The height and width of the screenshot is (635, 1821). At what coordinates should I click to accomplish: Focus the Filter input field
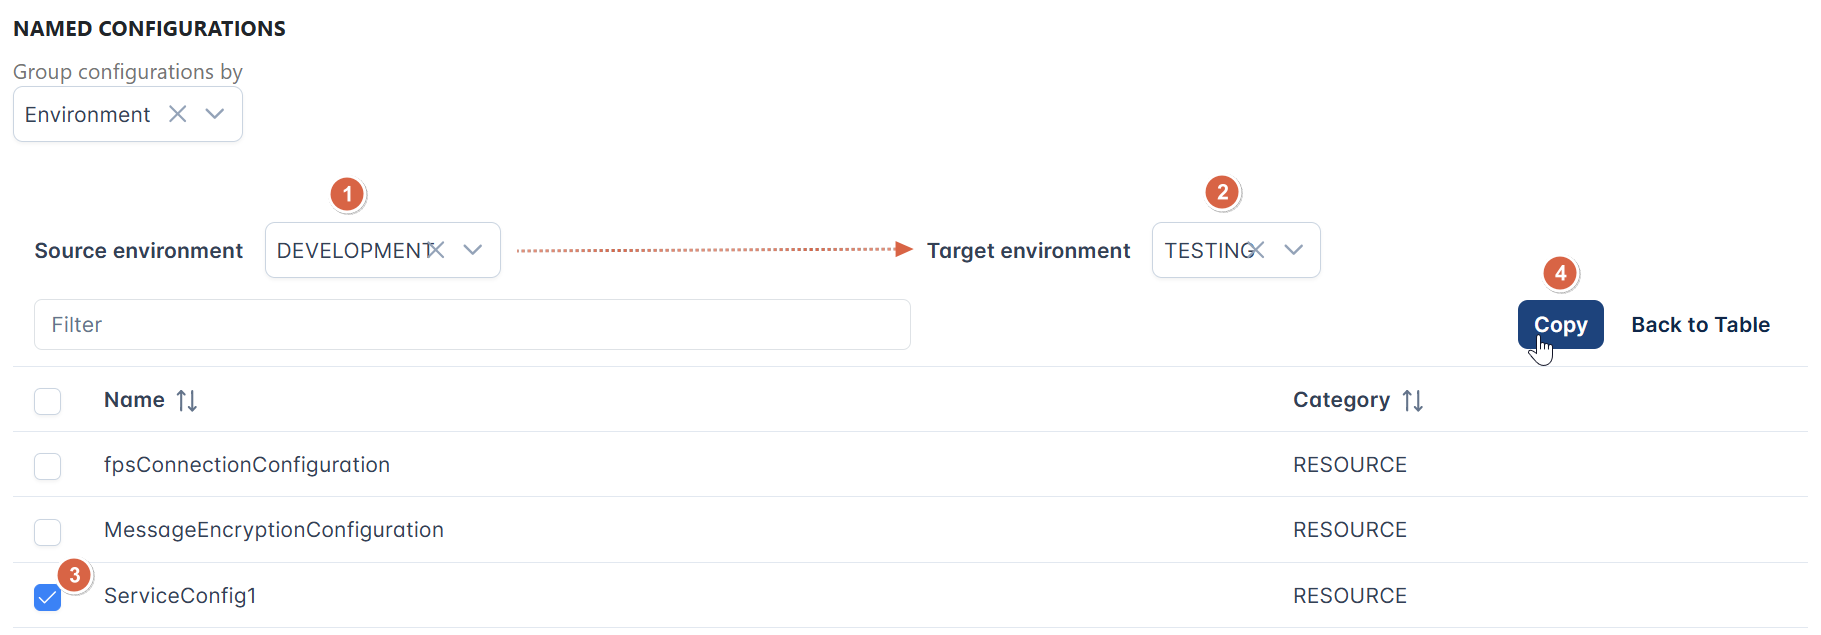[x=472, y=325]
